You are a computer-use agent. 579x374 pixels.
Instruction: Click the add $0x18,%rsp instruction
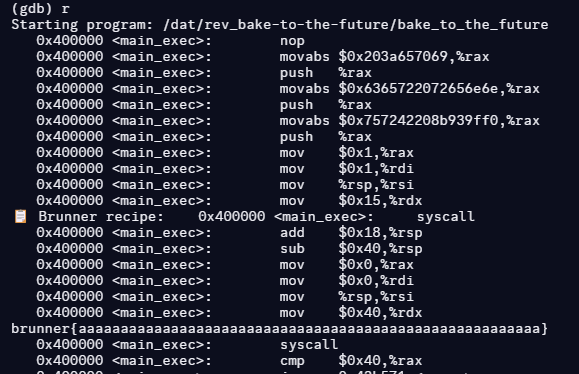[x=351, y=233]
